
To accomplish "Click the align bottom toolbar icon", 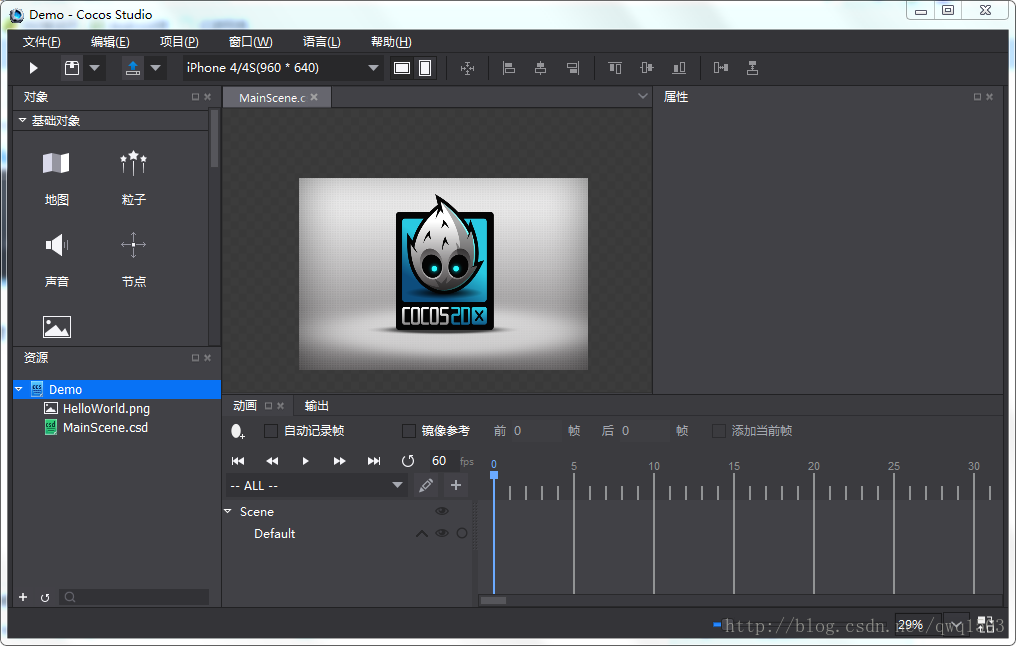I will point(678,68).
